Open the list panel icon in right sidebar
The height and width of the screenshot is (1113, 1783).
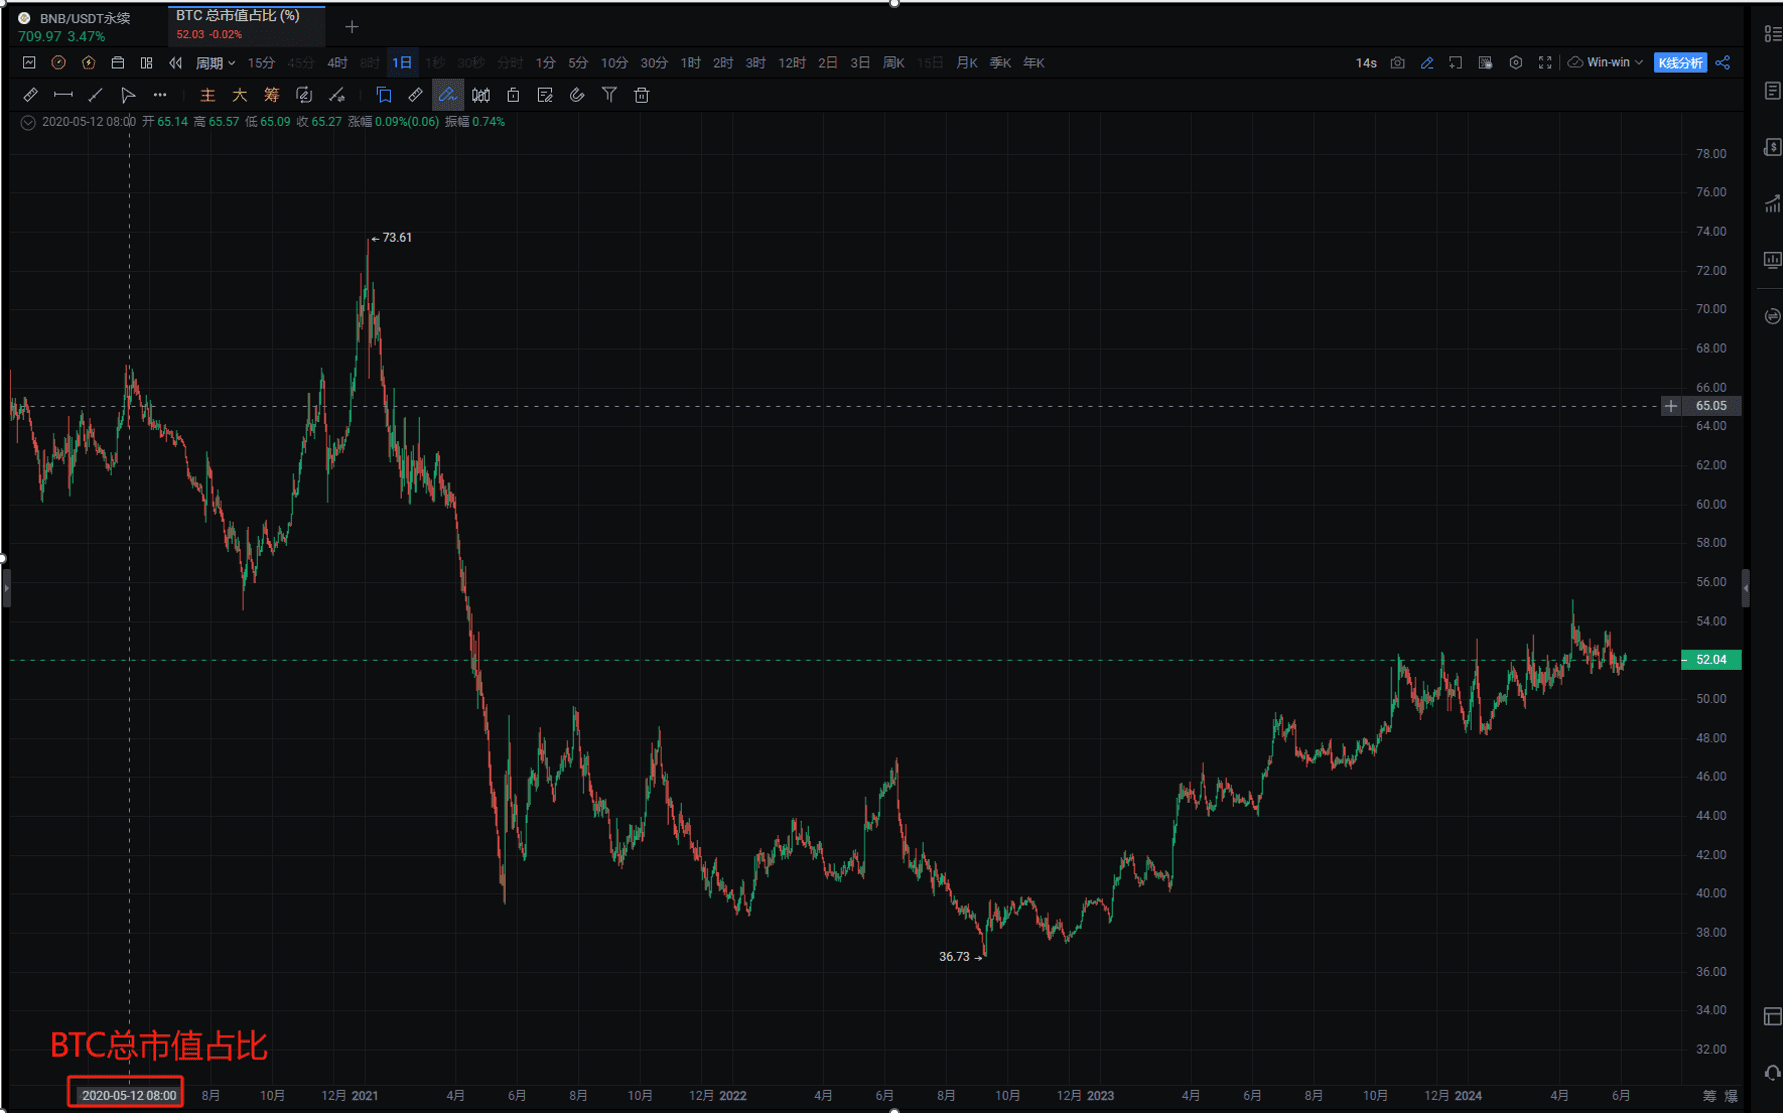(x=1772, y=34)
